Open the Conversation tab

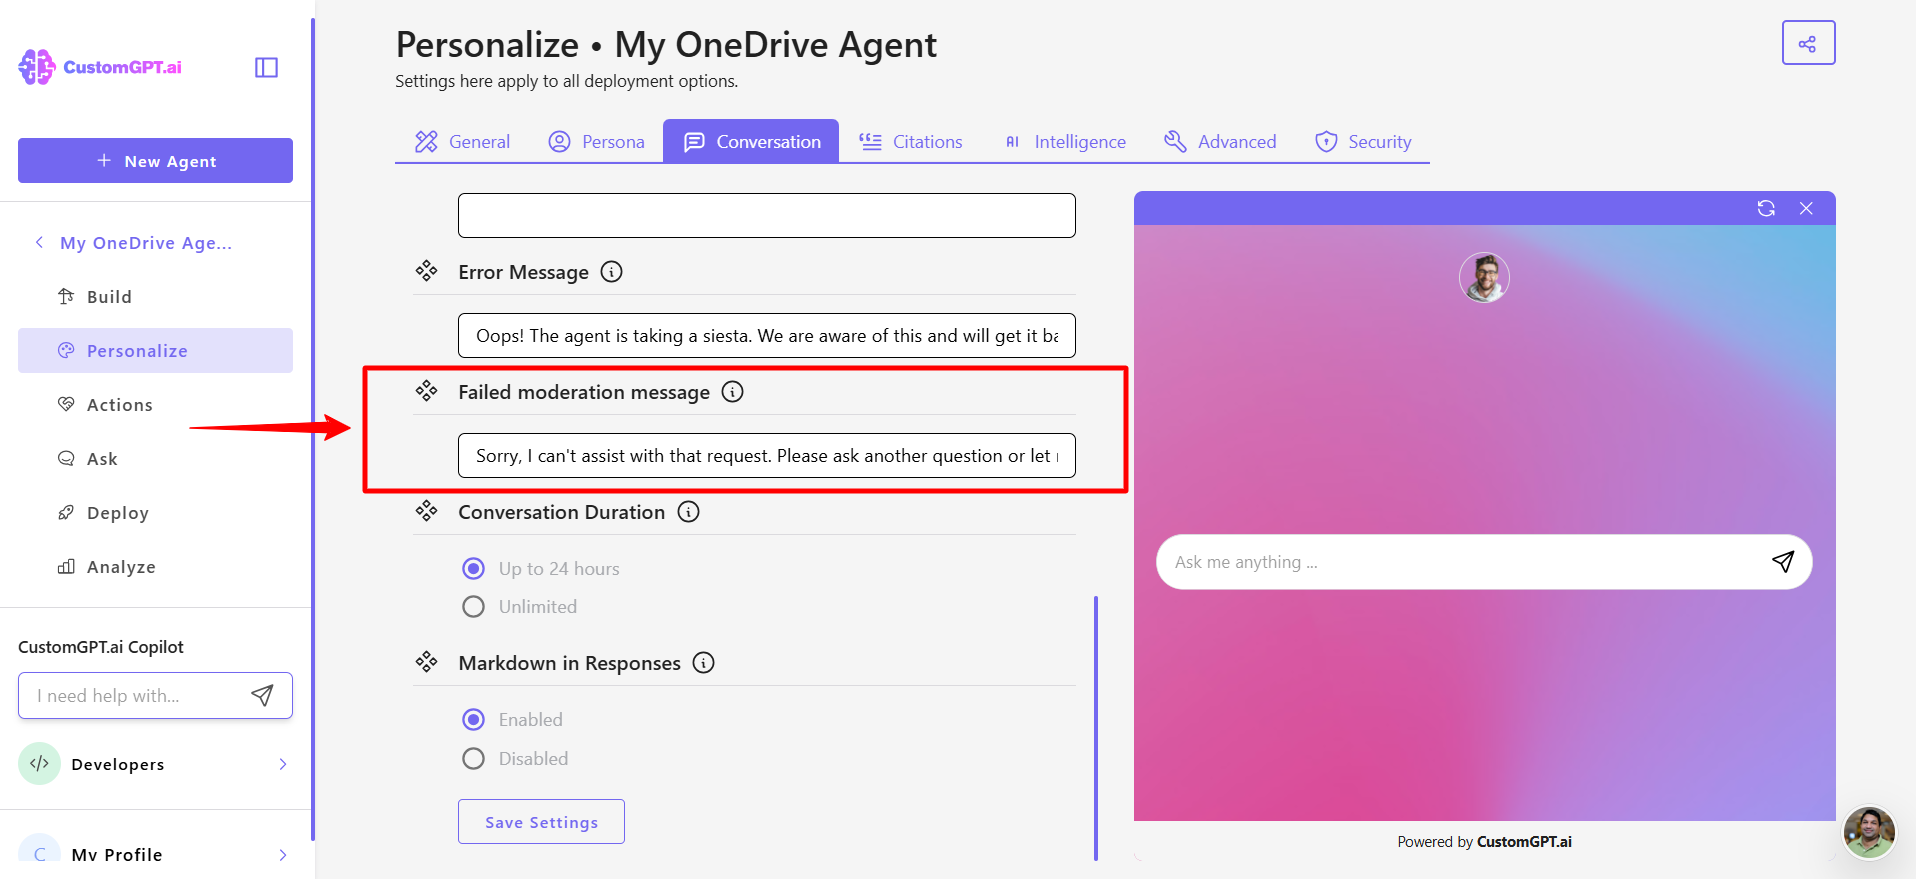click(751, 142)
